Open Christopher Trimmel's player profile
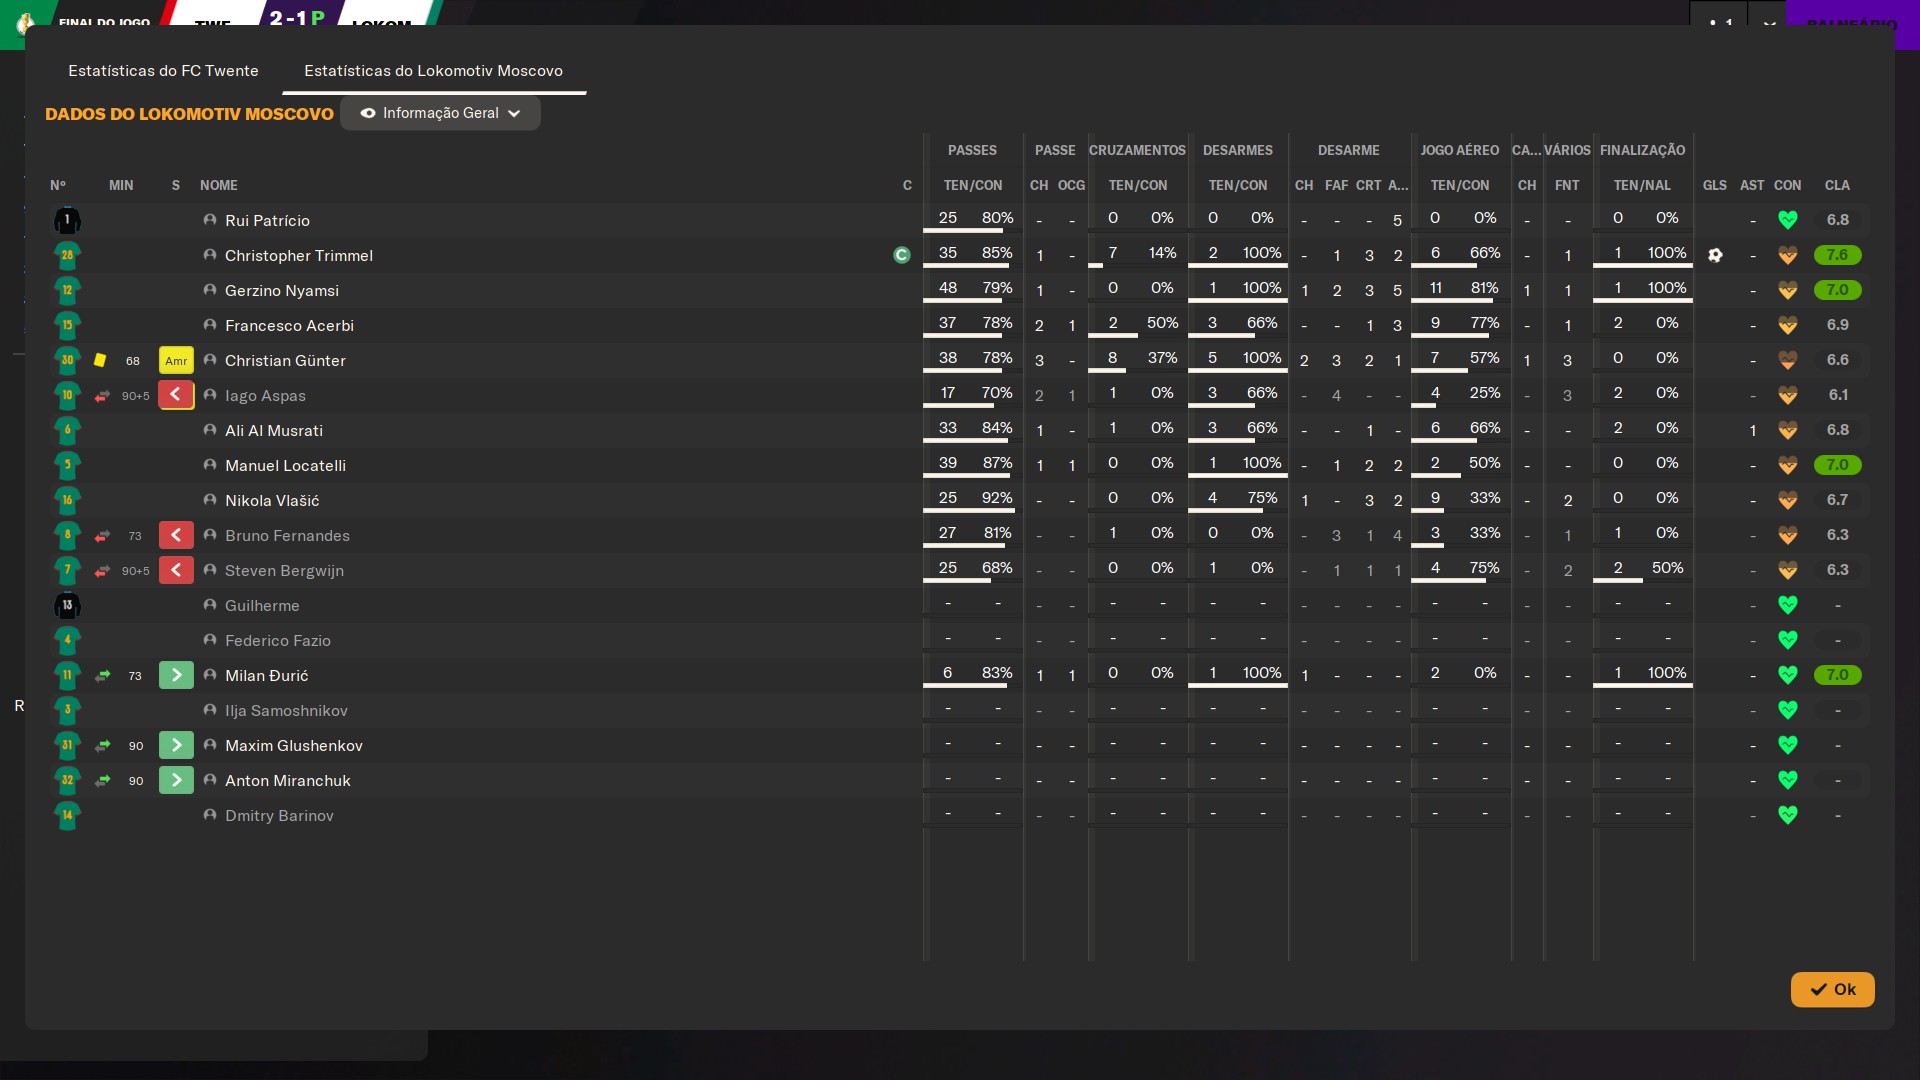The image size is (1920, 1080). point(299,255)
